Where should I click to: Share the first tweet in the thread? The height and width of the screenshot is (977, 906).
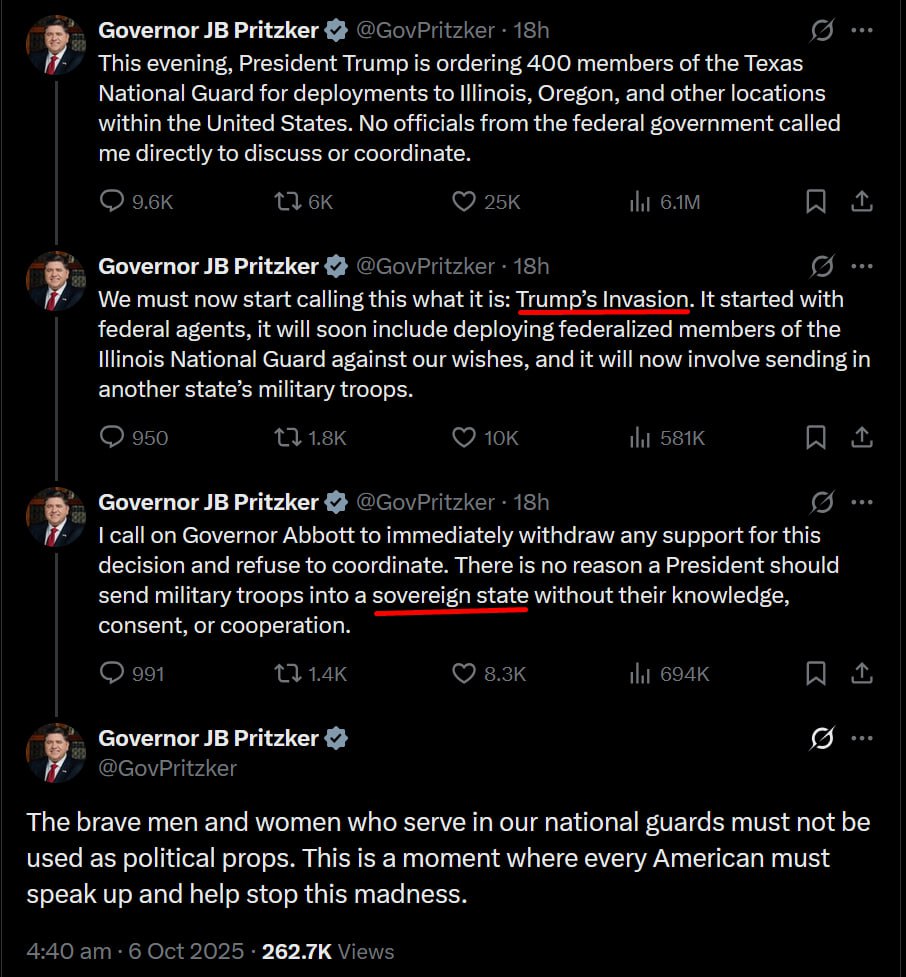(x=861, y=202)
